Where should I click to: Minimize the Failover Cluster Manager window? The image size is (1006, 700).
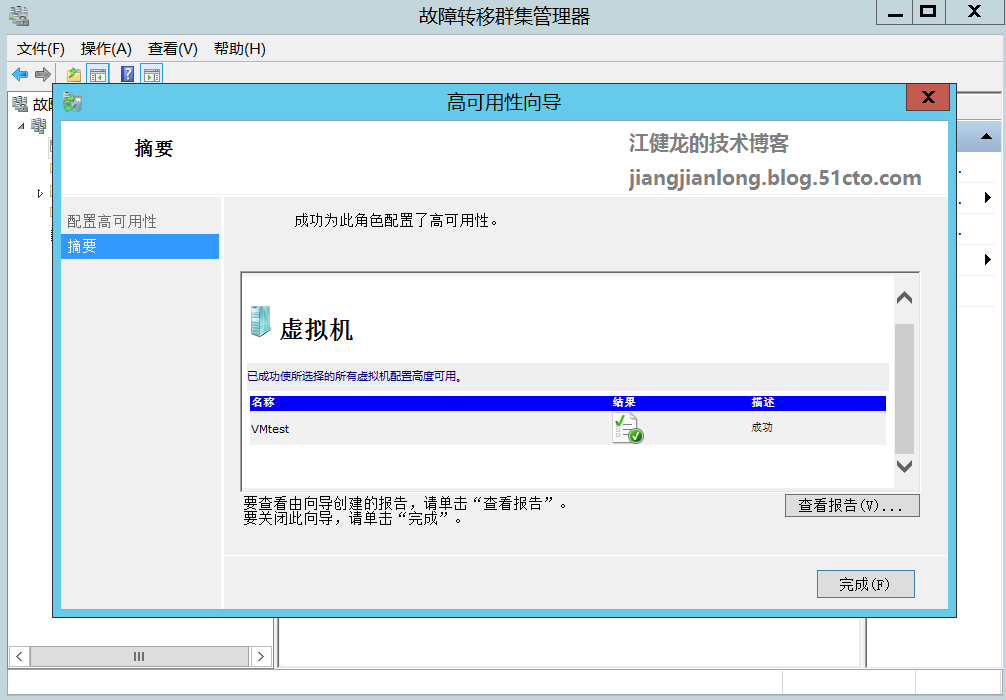895,12
